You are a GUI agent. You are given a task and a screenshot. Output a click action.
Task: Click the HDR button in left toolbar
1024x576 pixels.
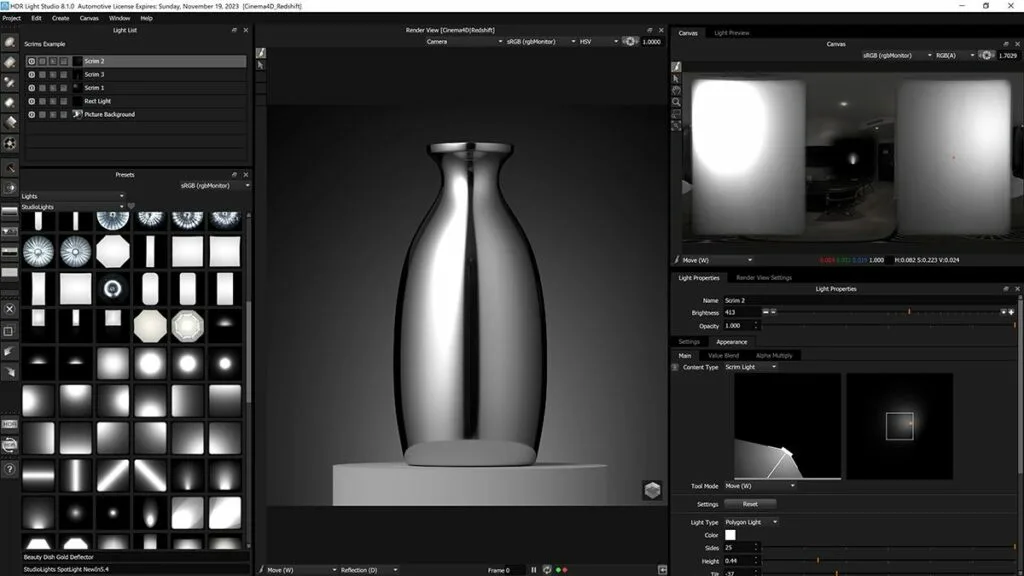(x=10, y=424)
